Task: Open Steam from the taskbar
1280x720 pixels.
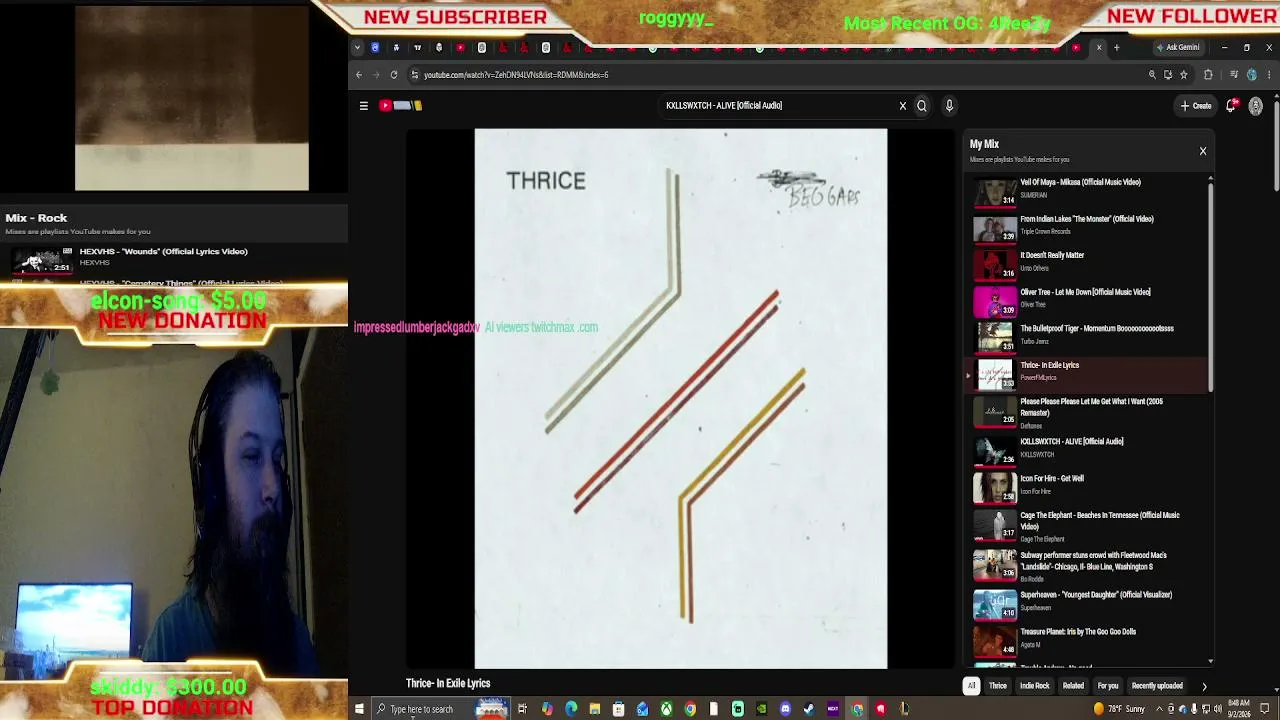Action: pyautogui.click(x=809, y=709)
